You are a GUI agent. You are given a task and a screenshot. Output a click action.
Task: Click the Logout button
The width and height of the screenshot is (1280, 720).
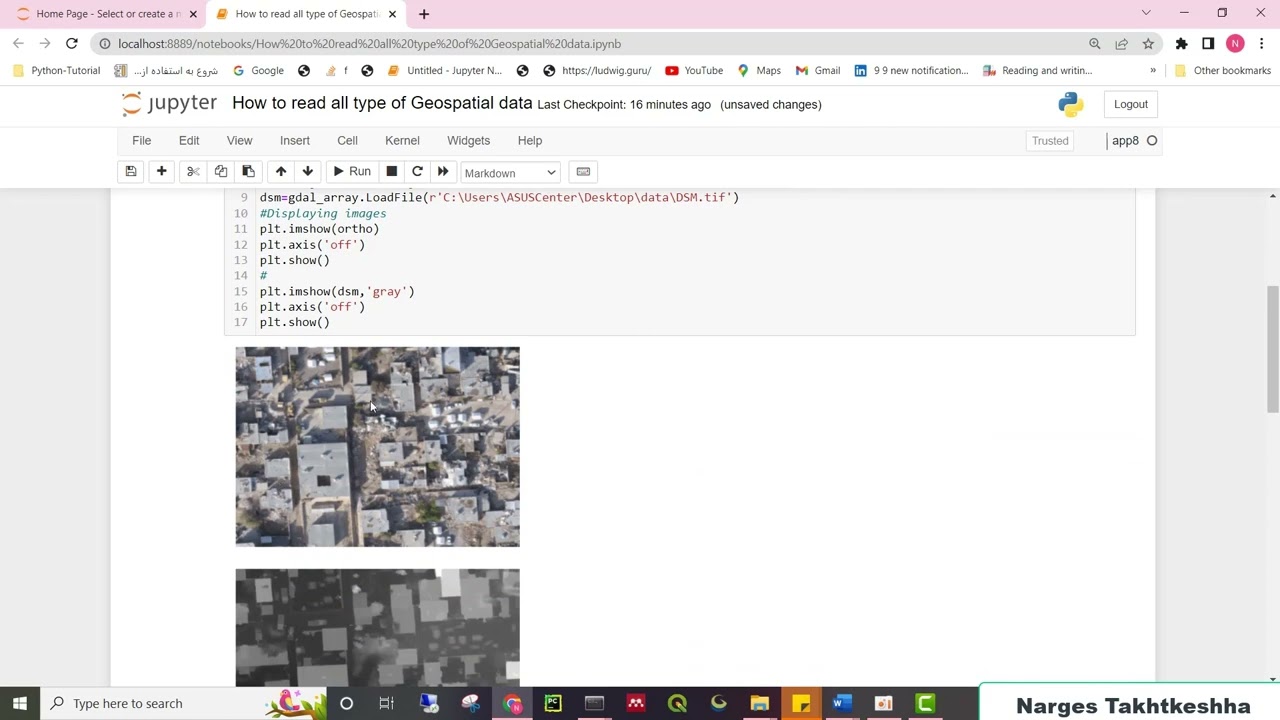click(x=1131, y=104)
